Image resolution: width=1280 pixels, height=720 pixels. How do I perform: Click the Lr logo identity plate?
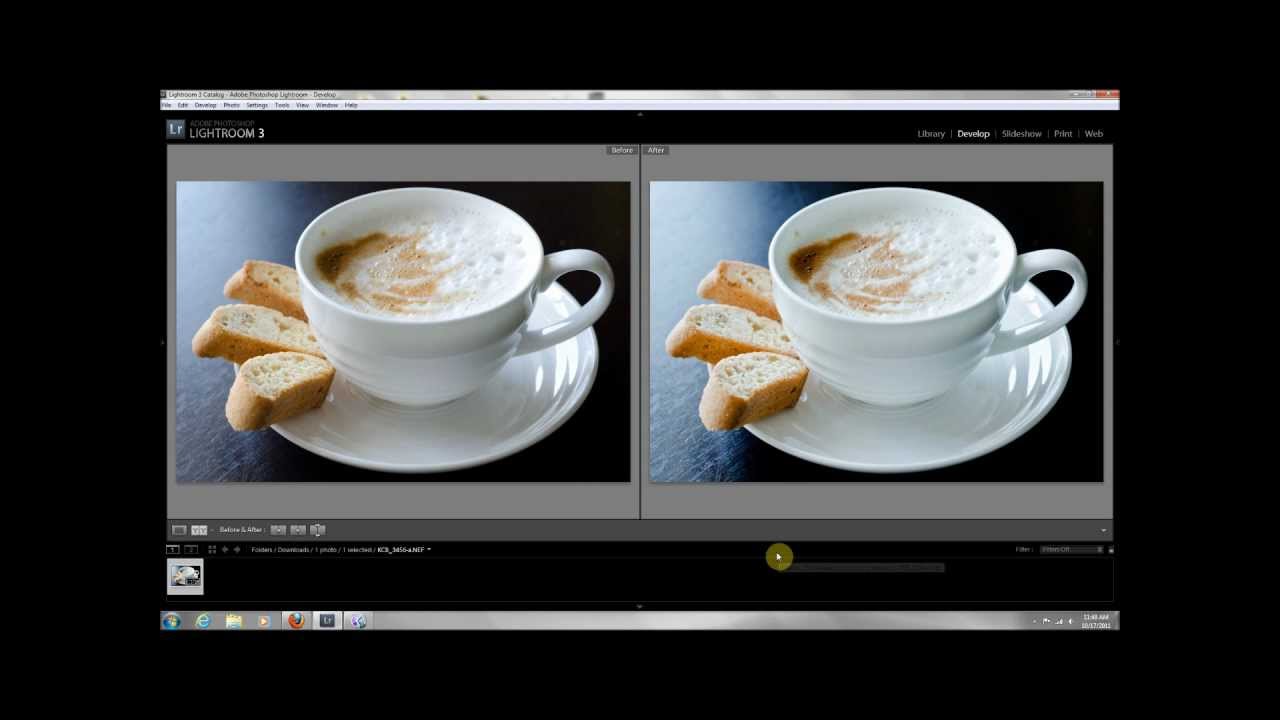click(176, 129)
